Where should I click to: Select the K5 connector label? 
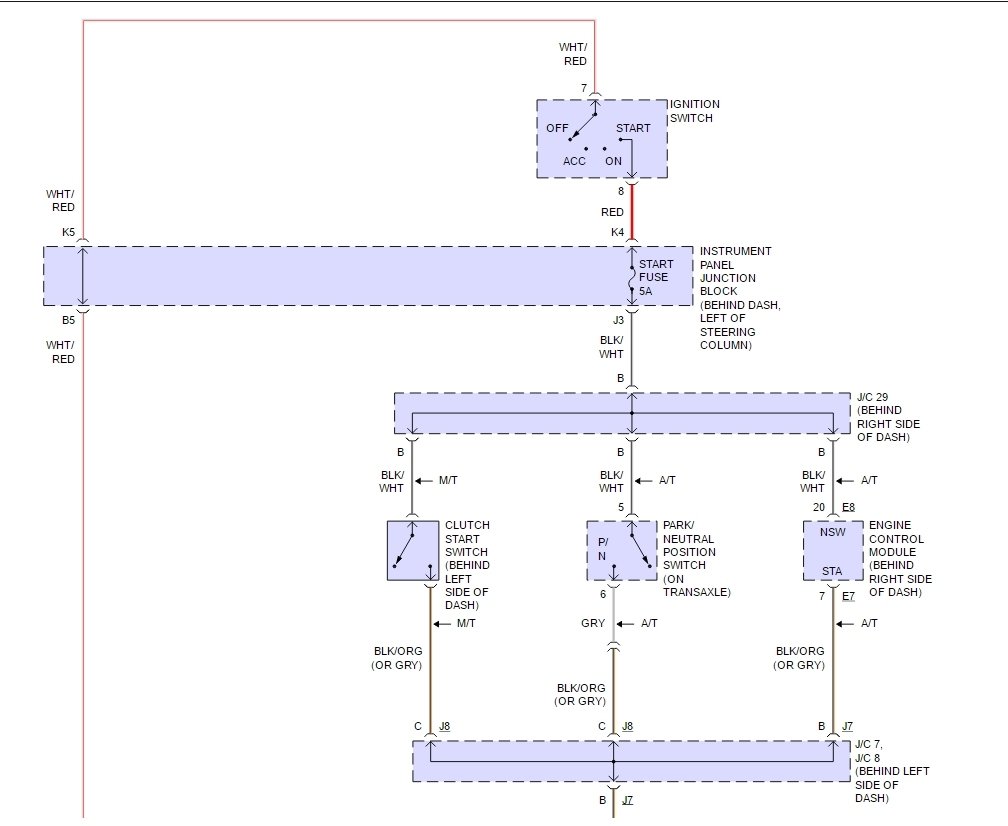[68, 232]
